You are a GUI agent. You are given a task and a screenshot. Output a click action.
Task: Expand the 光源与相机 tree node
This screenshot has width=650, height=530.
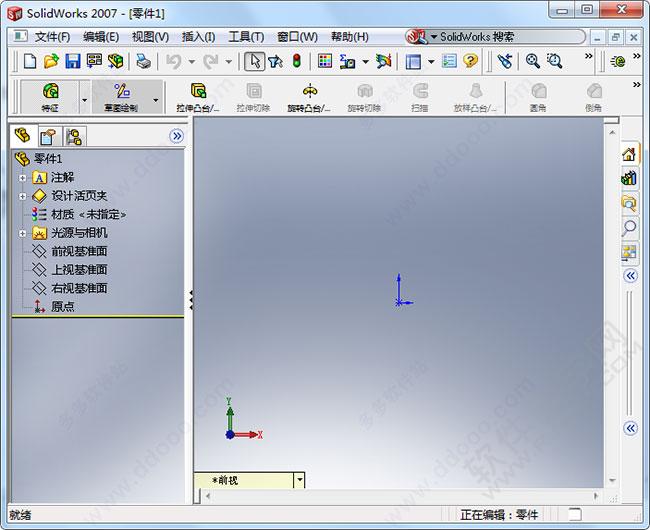tap(22, 234)
